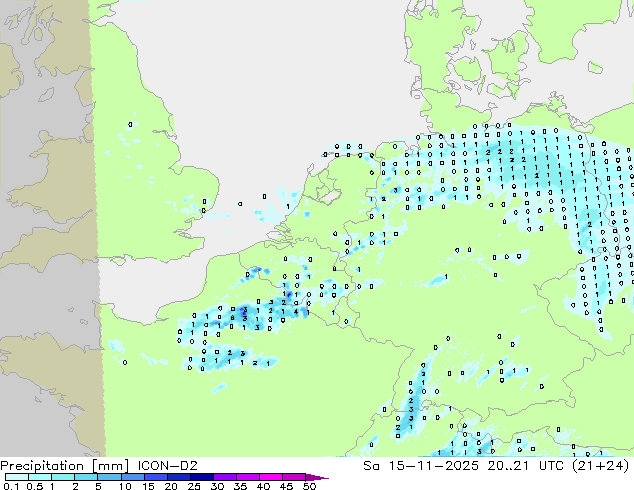
Task: Click the '25' legend scale value
Action: coord(194,486)
